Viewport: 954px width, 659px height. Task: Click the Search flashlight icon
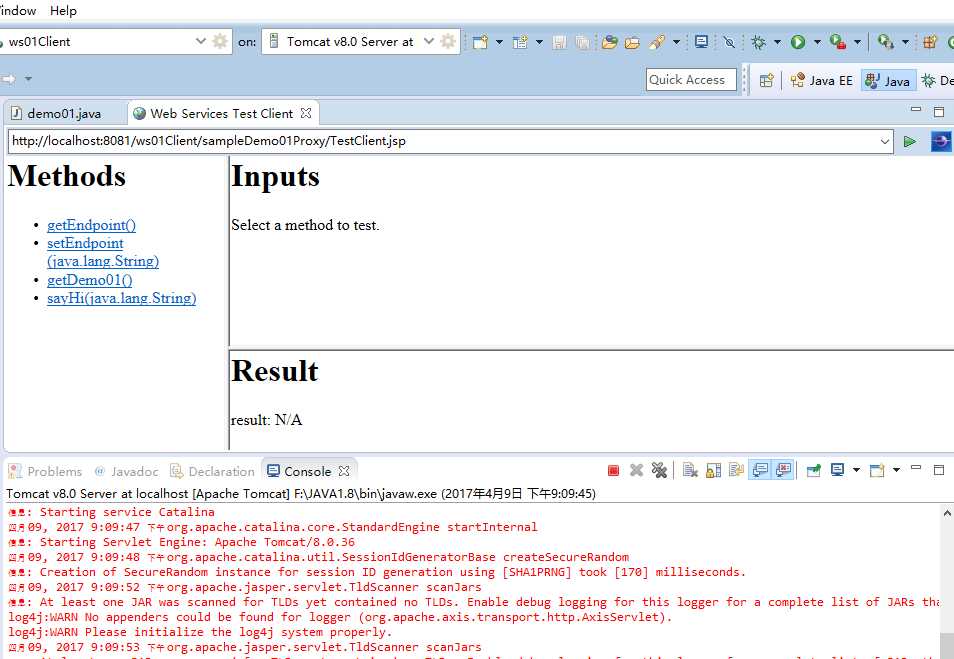657,42
